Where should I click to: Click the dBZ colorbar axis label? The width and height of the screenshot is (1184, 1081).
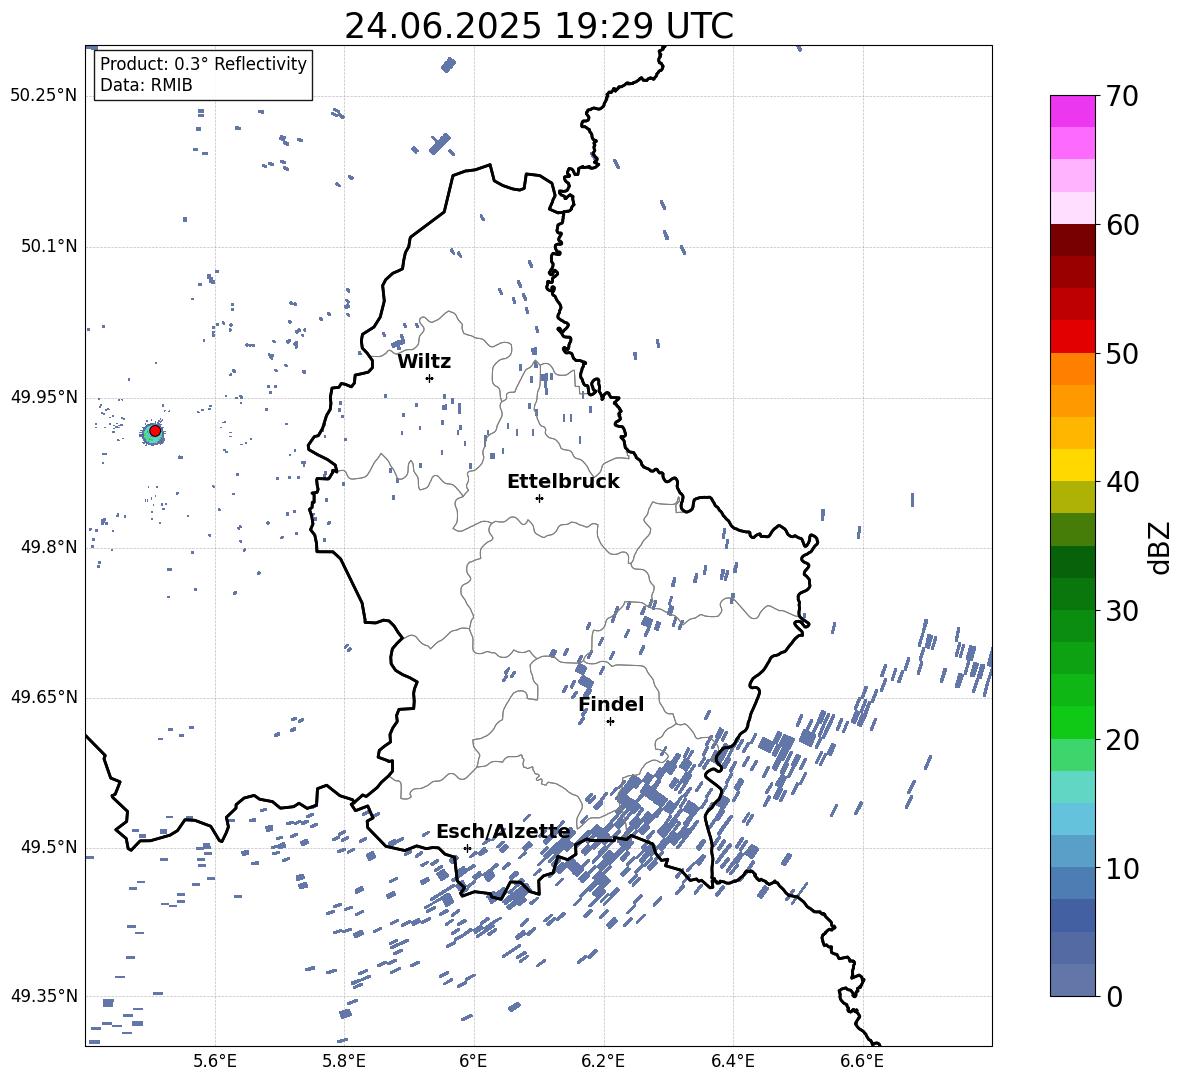(1161, 547)
